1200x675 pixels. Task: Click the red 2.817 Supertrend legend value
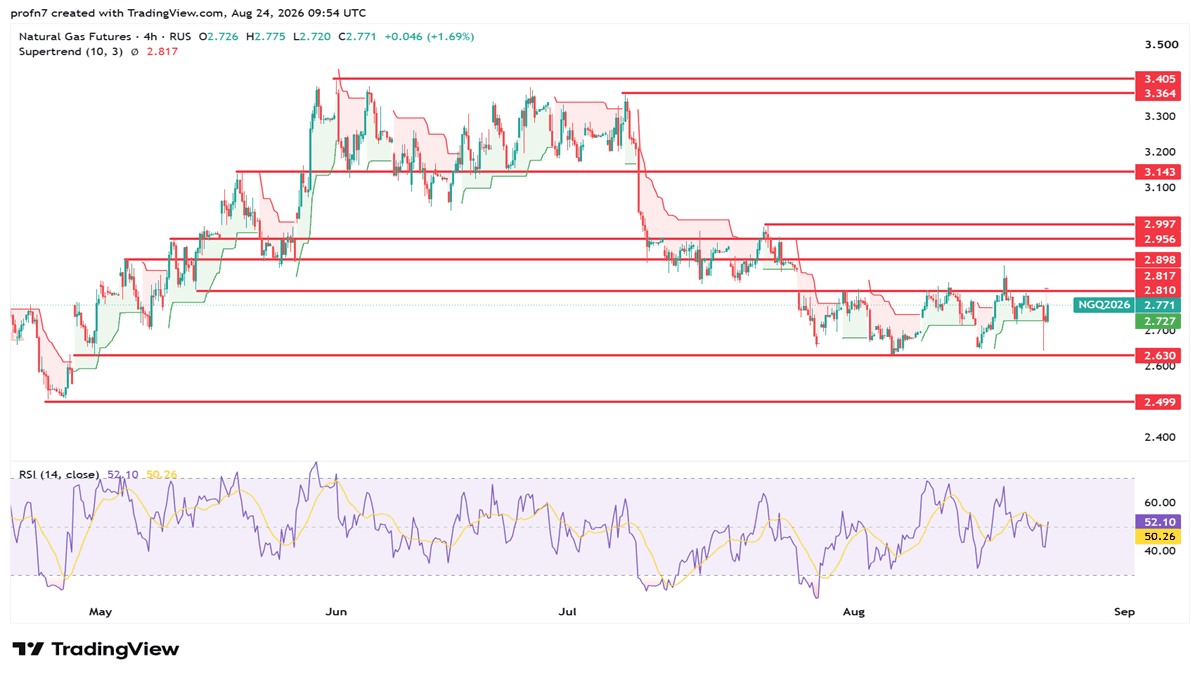click(161, 52)
